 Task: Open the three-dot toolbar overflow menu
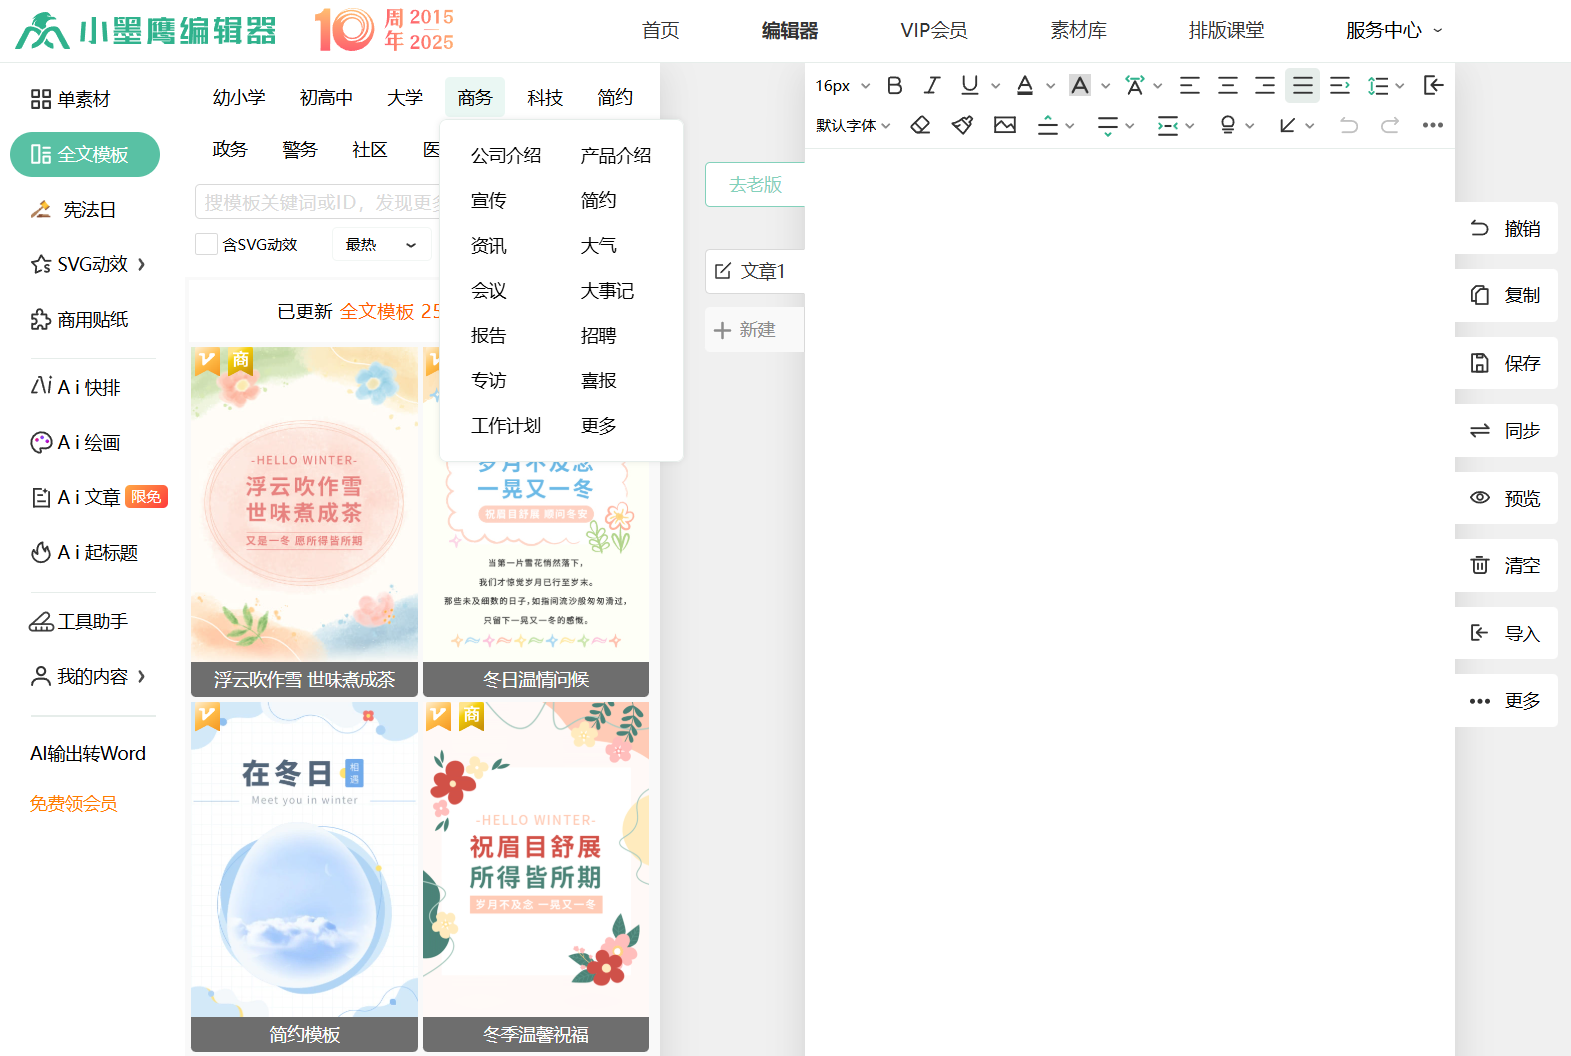[x=1432, y=125]
